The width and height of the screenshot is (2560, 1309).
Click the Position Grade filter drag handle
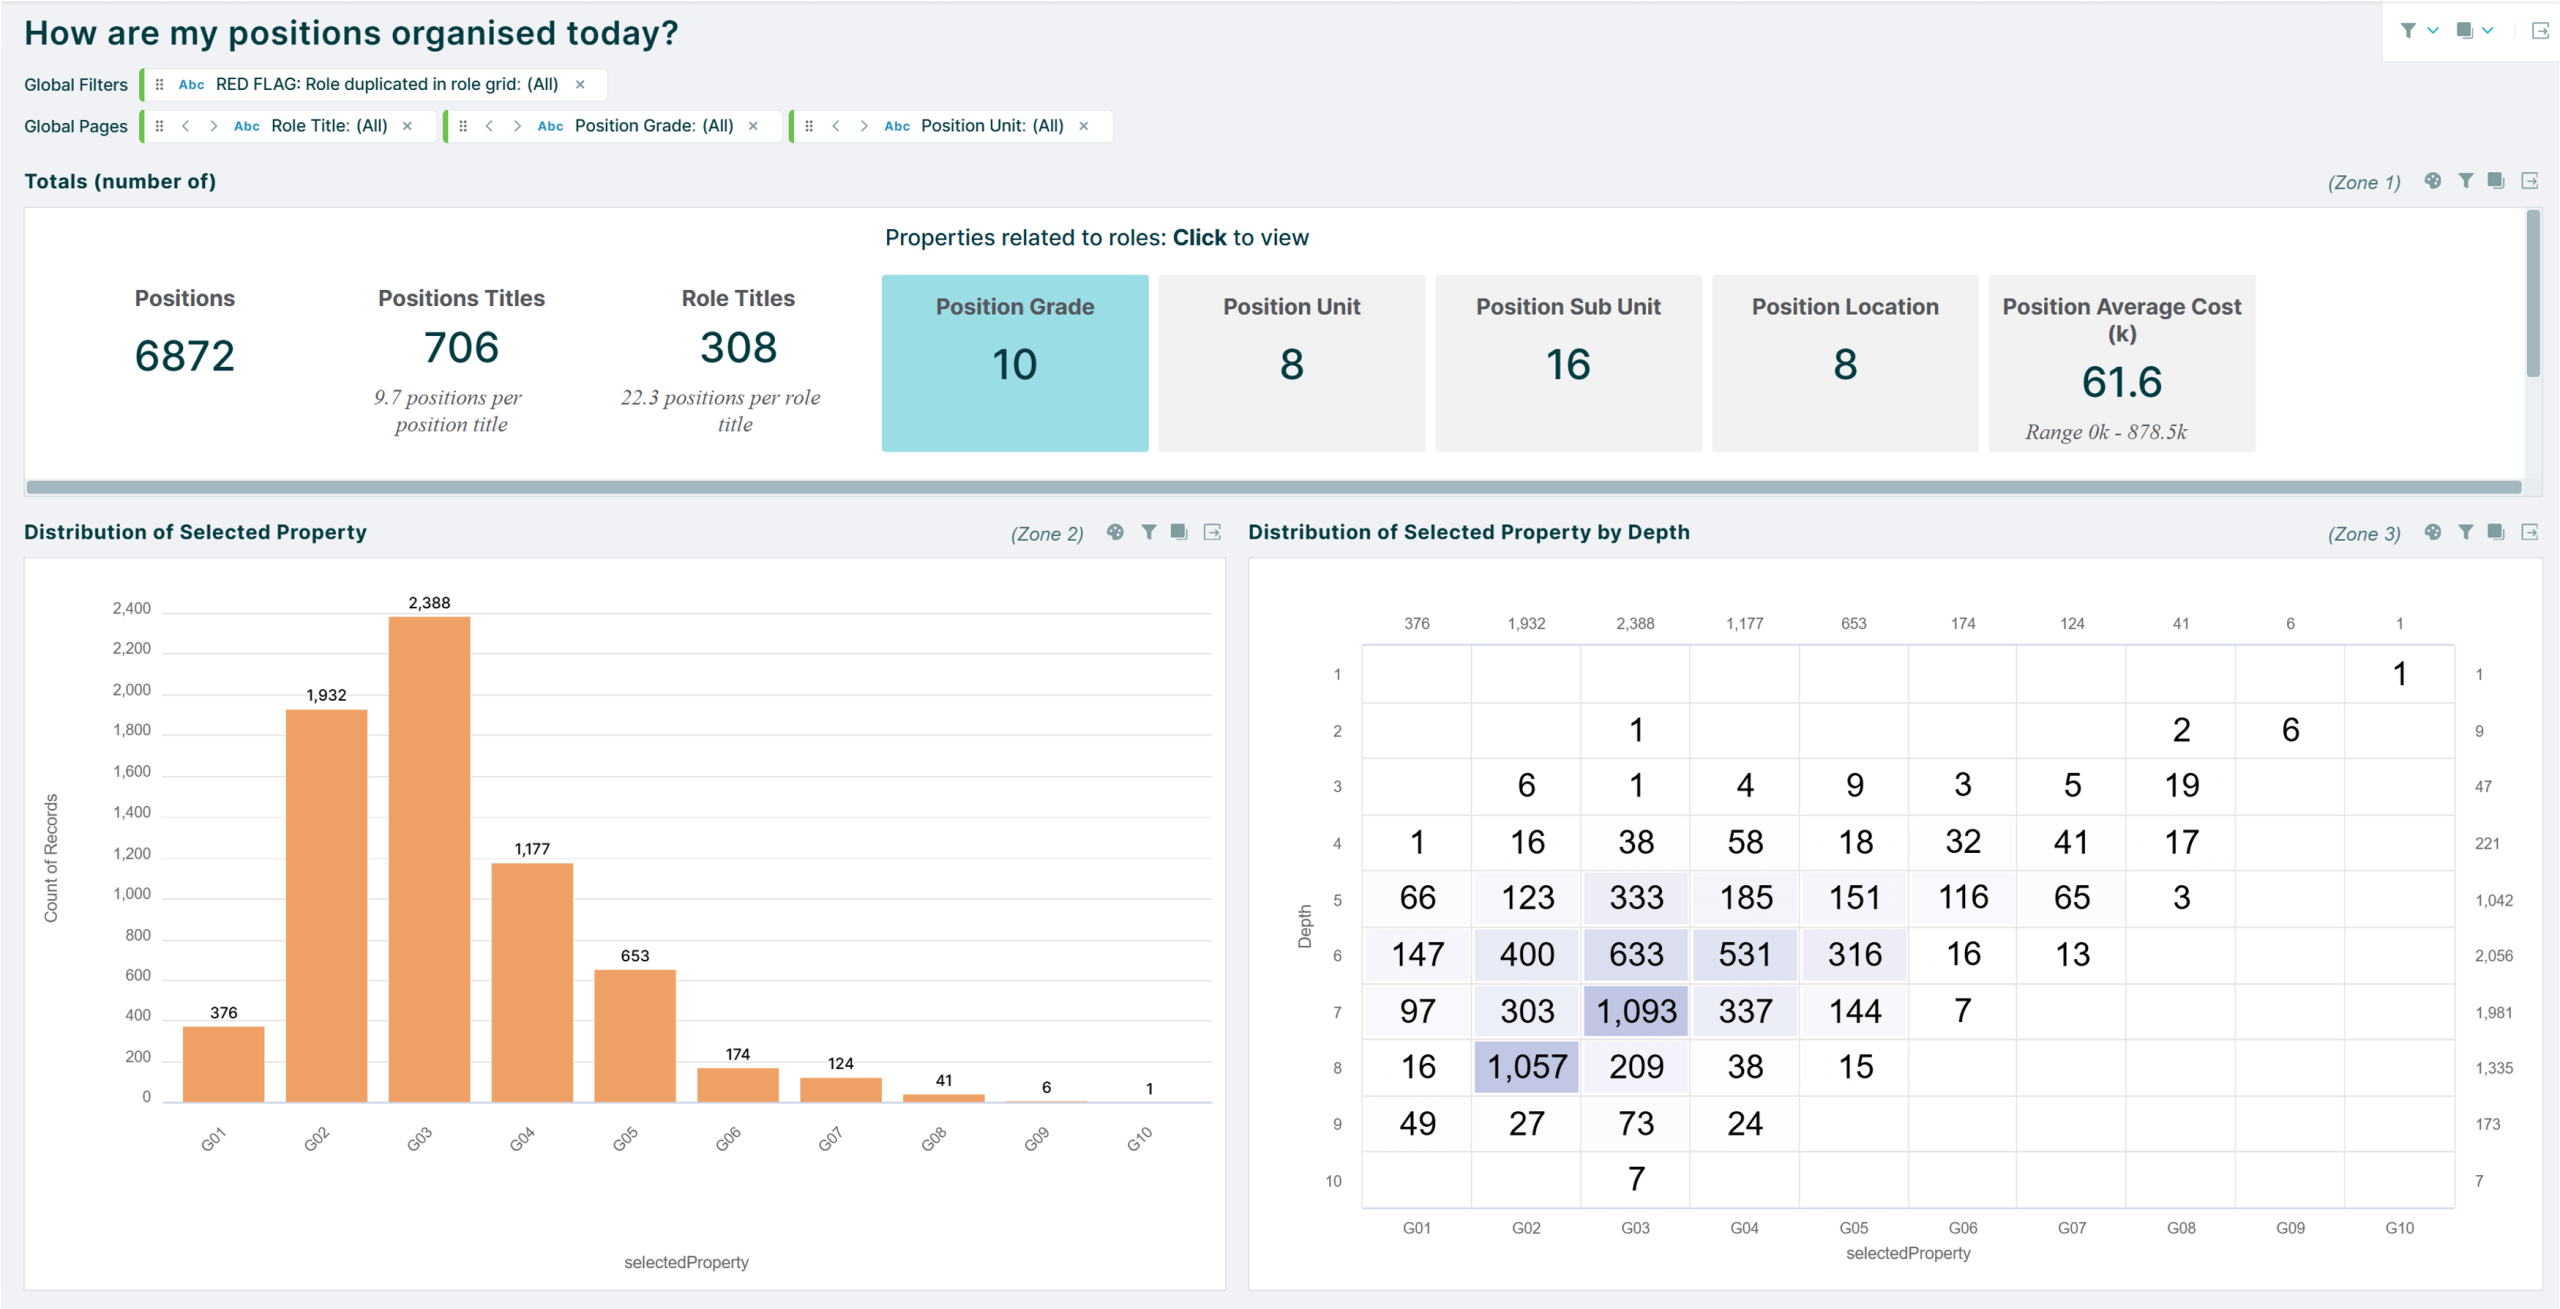pyautogui.click(x=462, y=126)
